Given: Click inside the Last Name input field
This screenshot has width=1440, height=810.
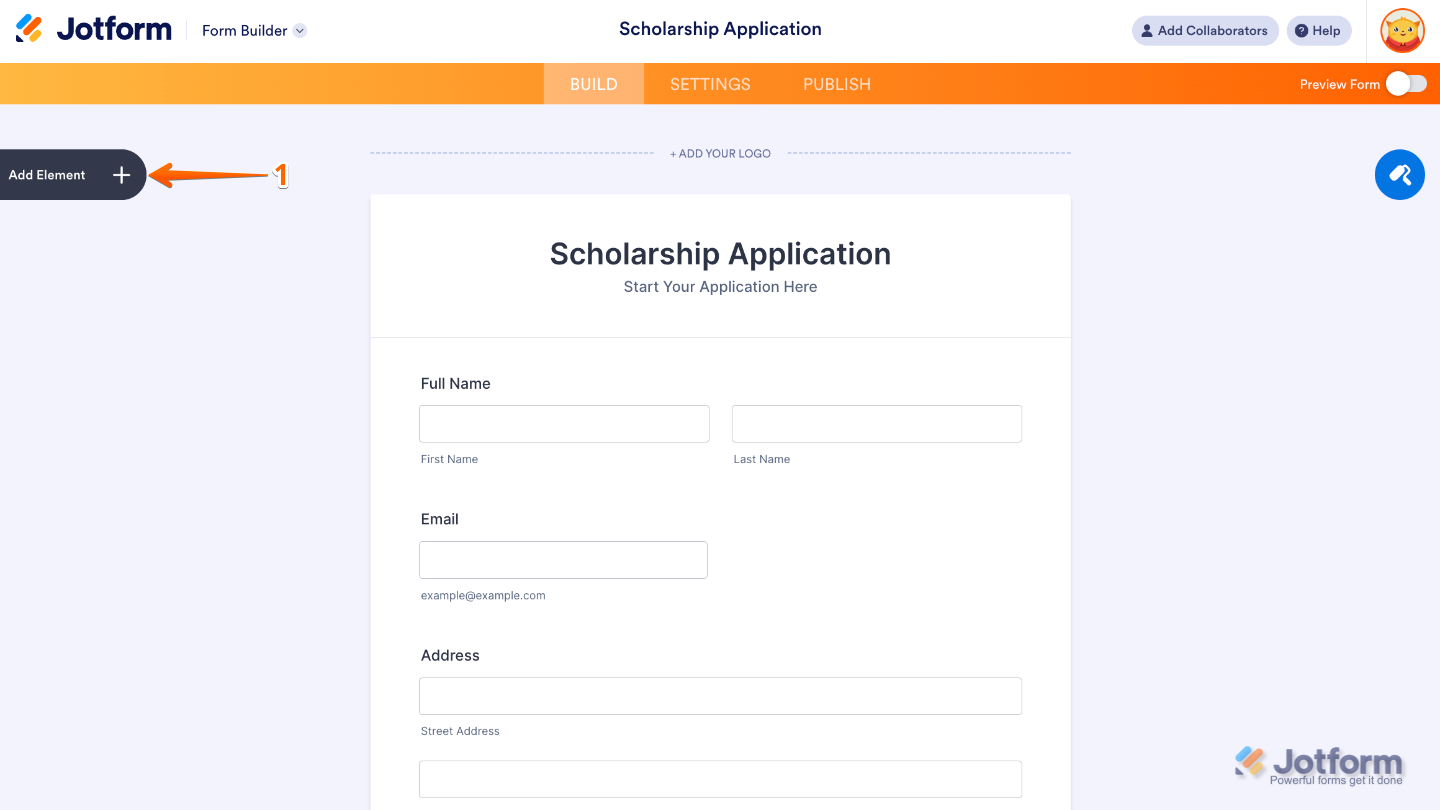Looking at the screenshot, I should coord(876,423).
